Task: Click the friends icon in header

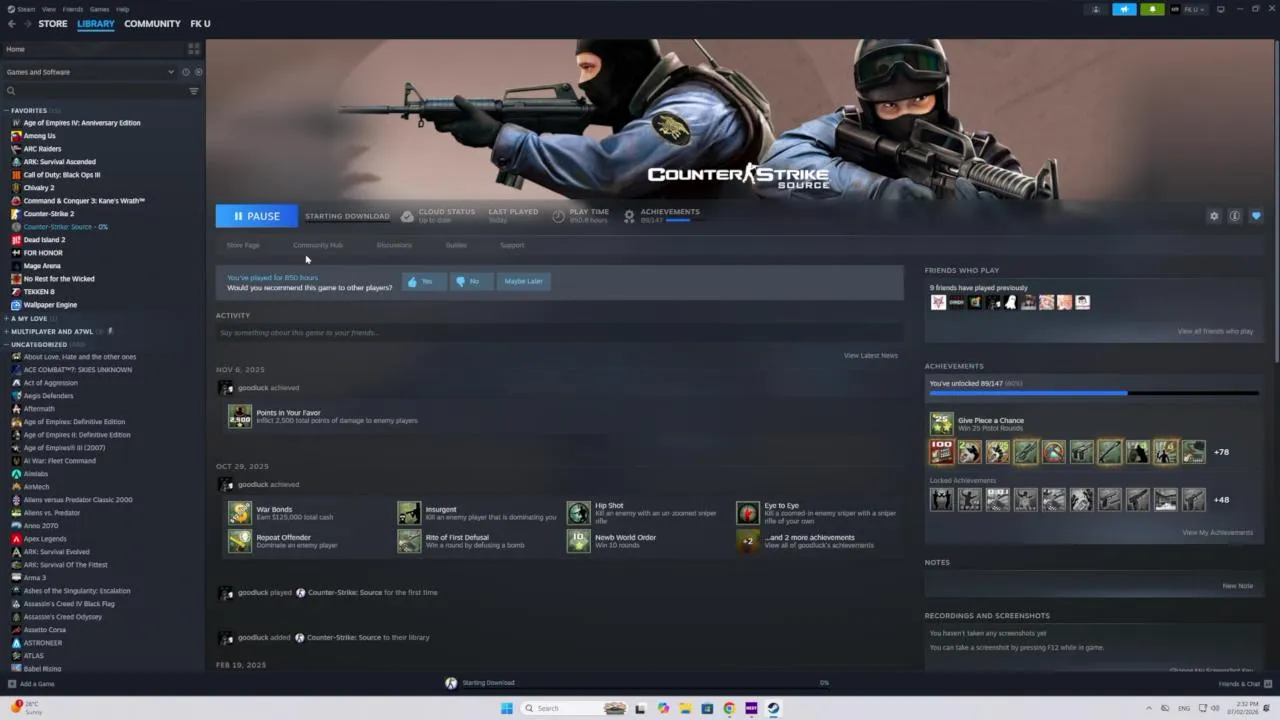Action: tap(1096, 9)
